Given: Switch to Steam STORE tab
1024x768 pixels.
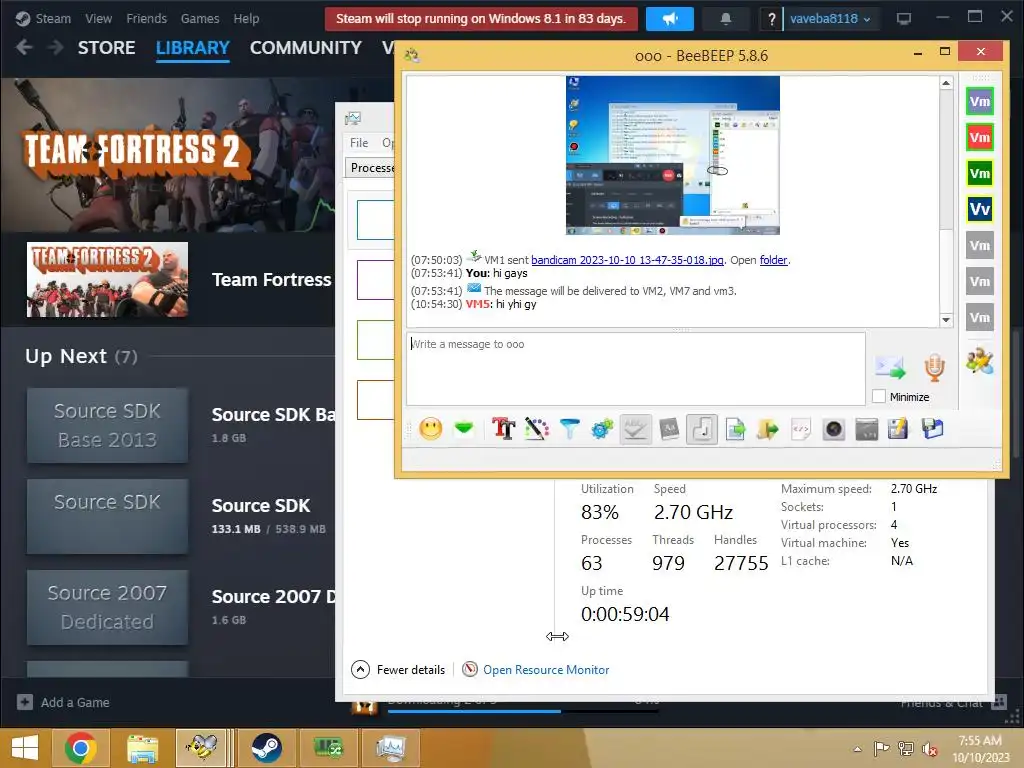Looking at the screenshot, I should 106,48.
